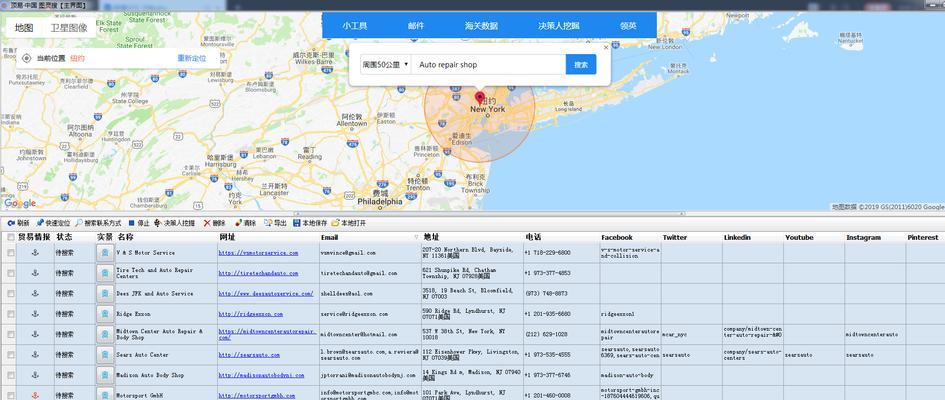Open the Email column filter arrow
This screenshot has width=945, height=400.
[x=416, y=237]
